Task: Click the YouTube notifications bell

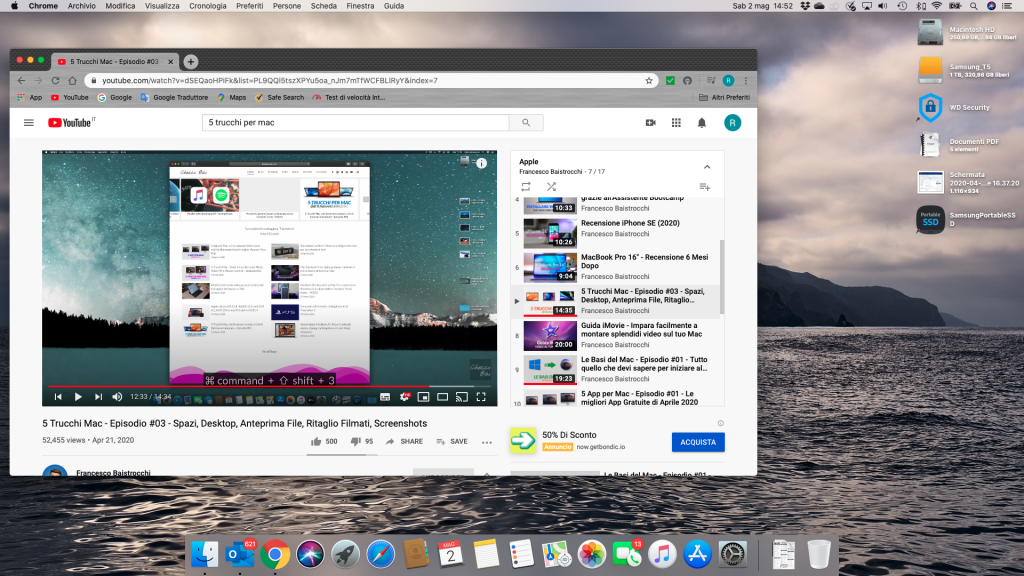Action: (702, 123)
